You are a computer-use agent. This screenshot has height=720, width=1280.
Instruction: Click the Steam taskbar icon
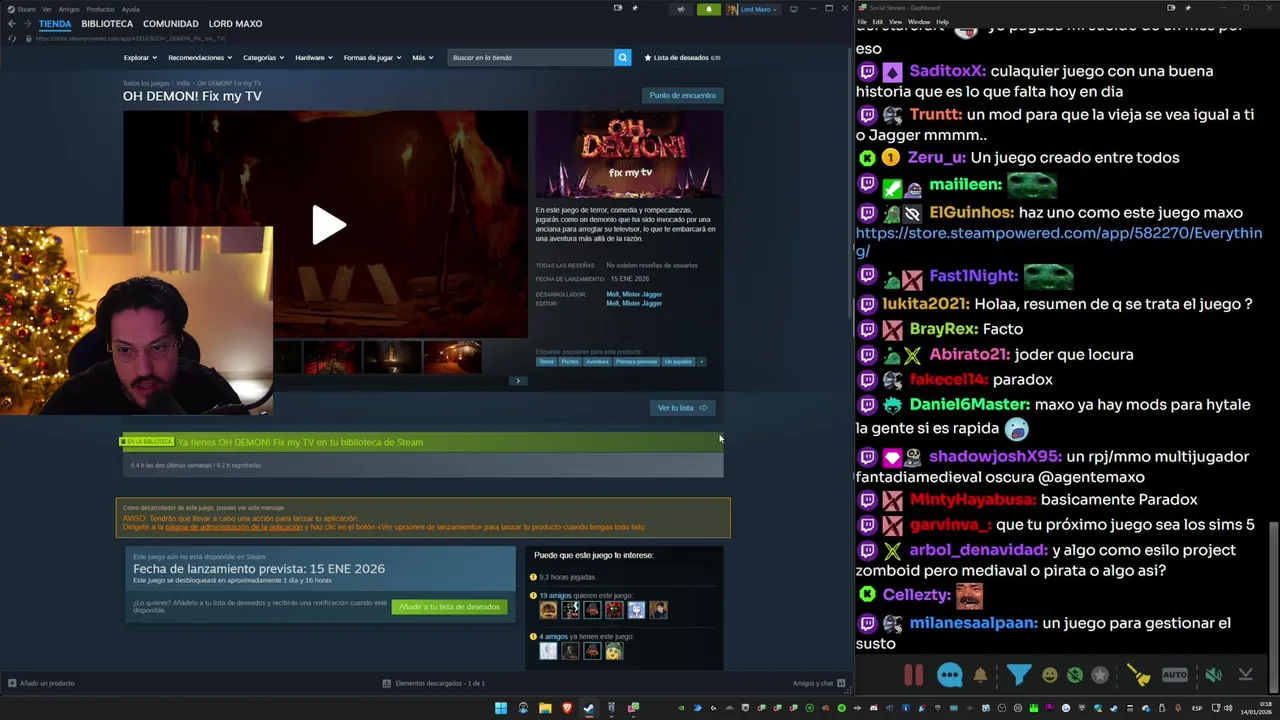point(589,708)
